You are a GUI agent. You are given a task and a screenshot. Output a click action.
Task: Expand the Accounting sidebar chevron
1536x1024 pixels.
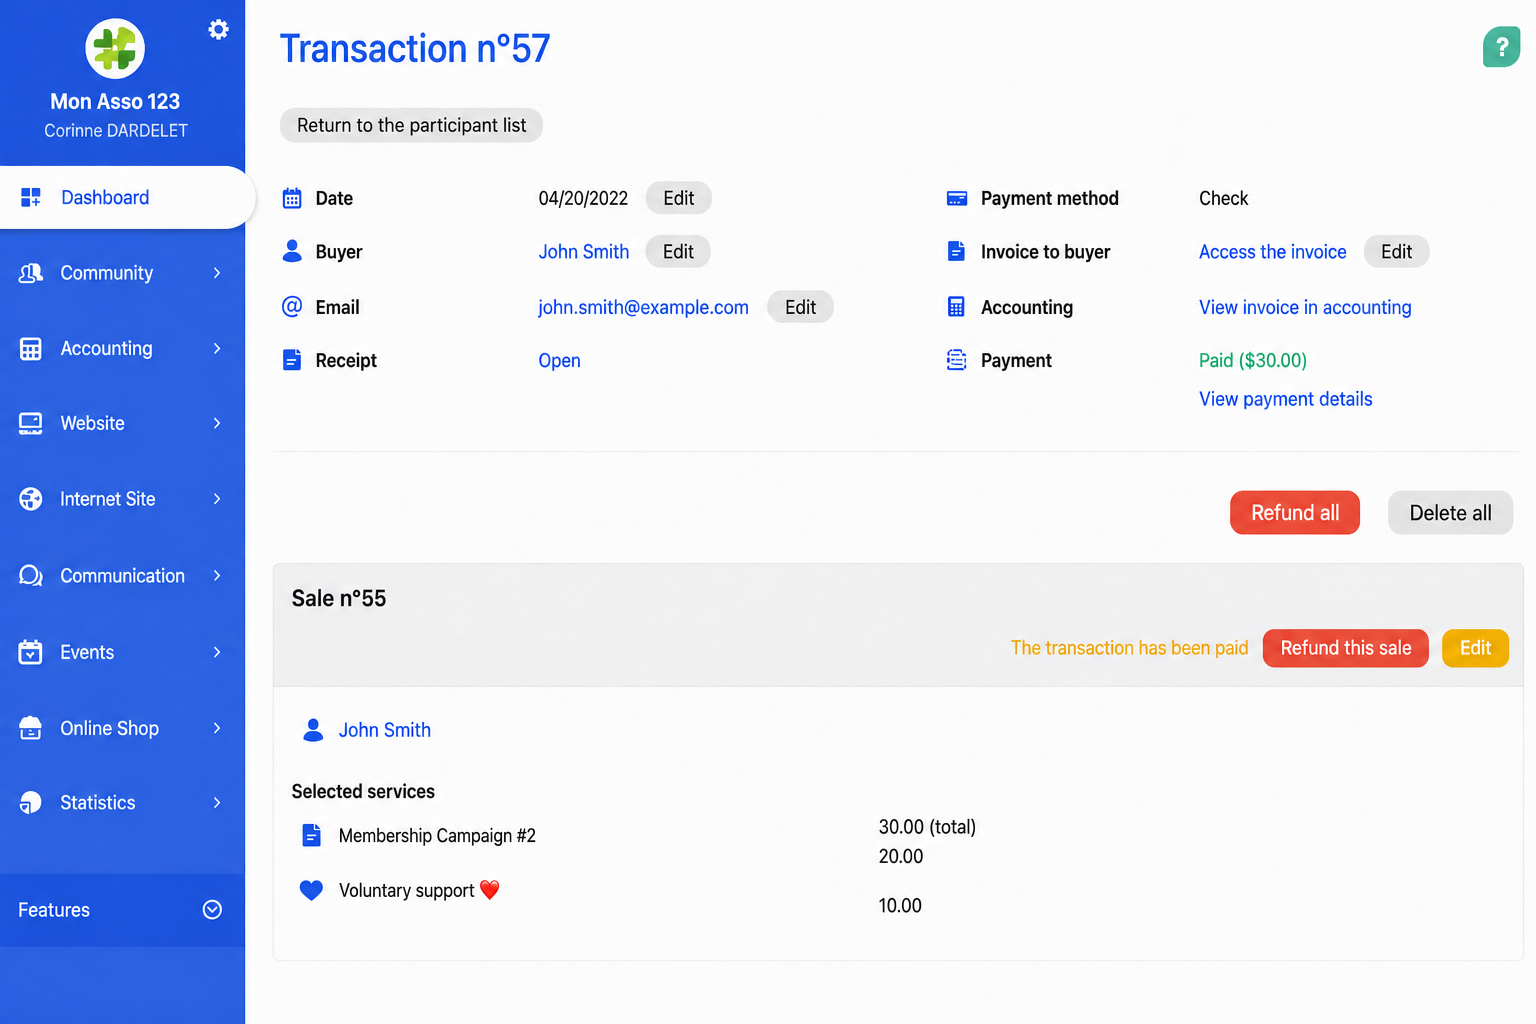(x=217, y=348)
